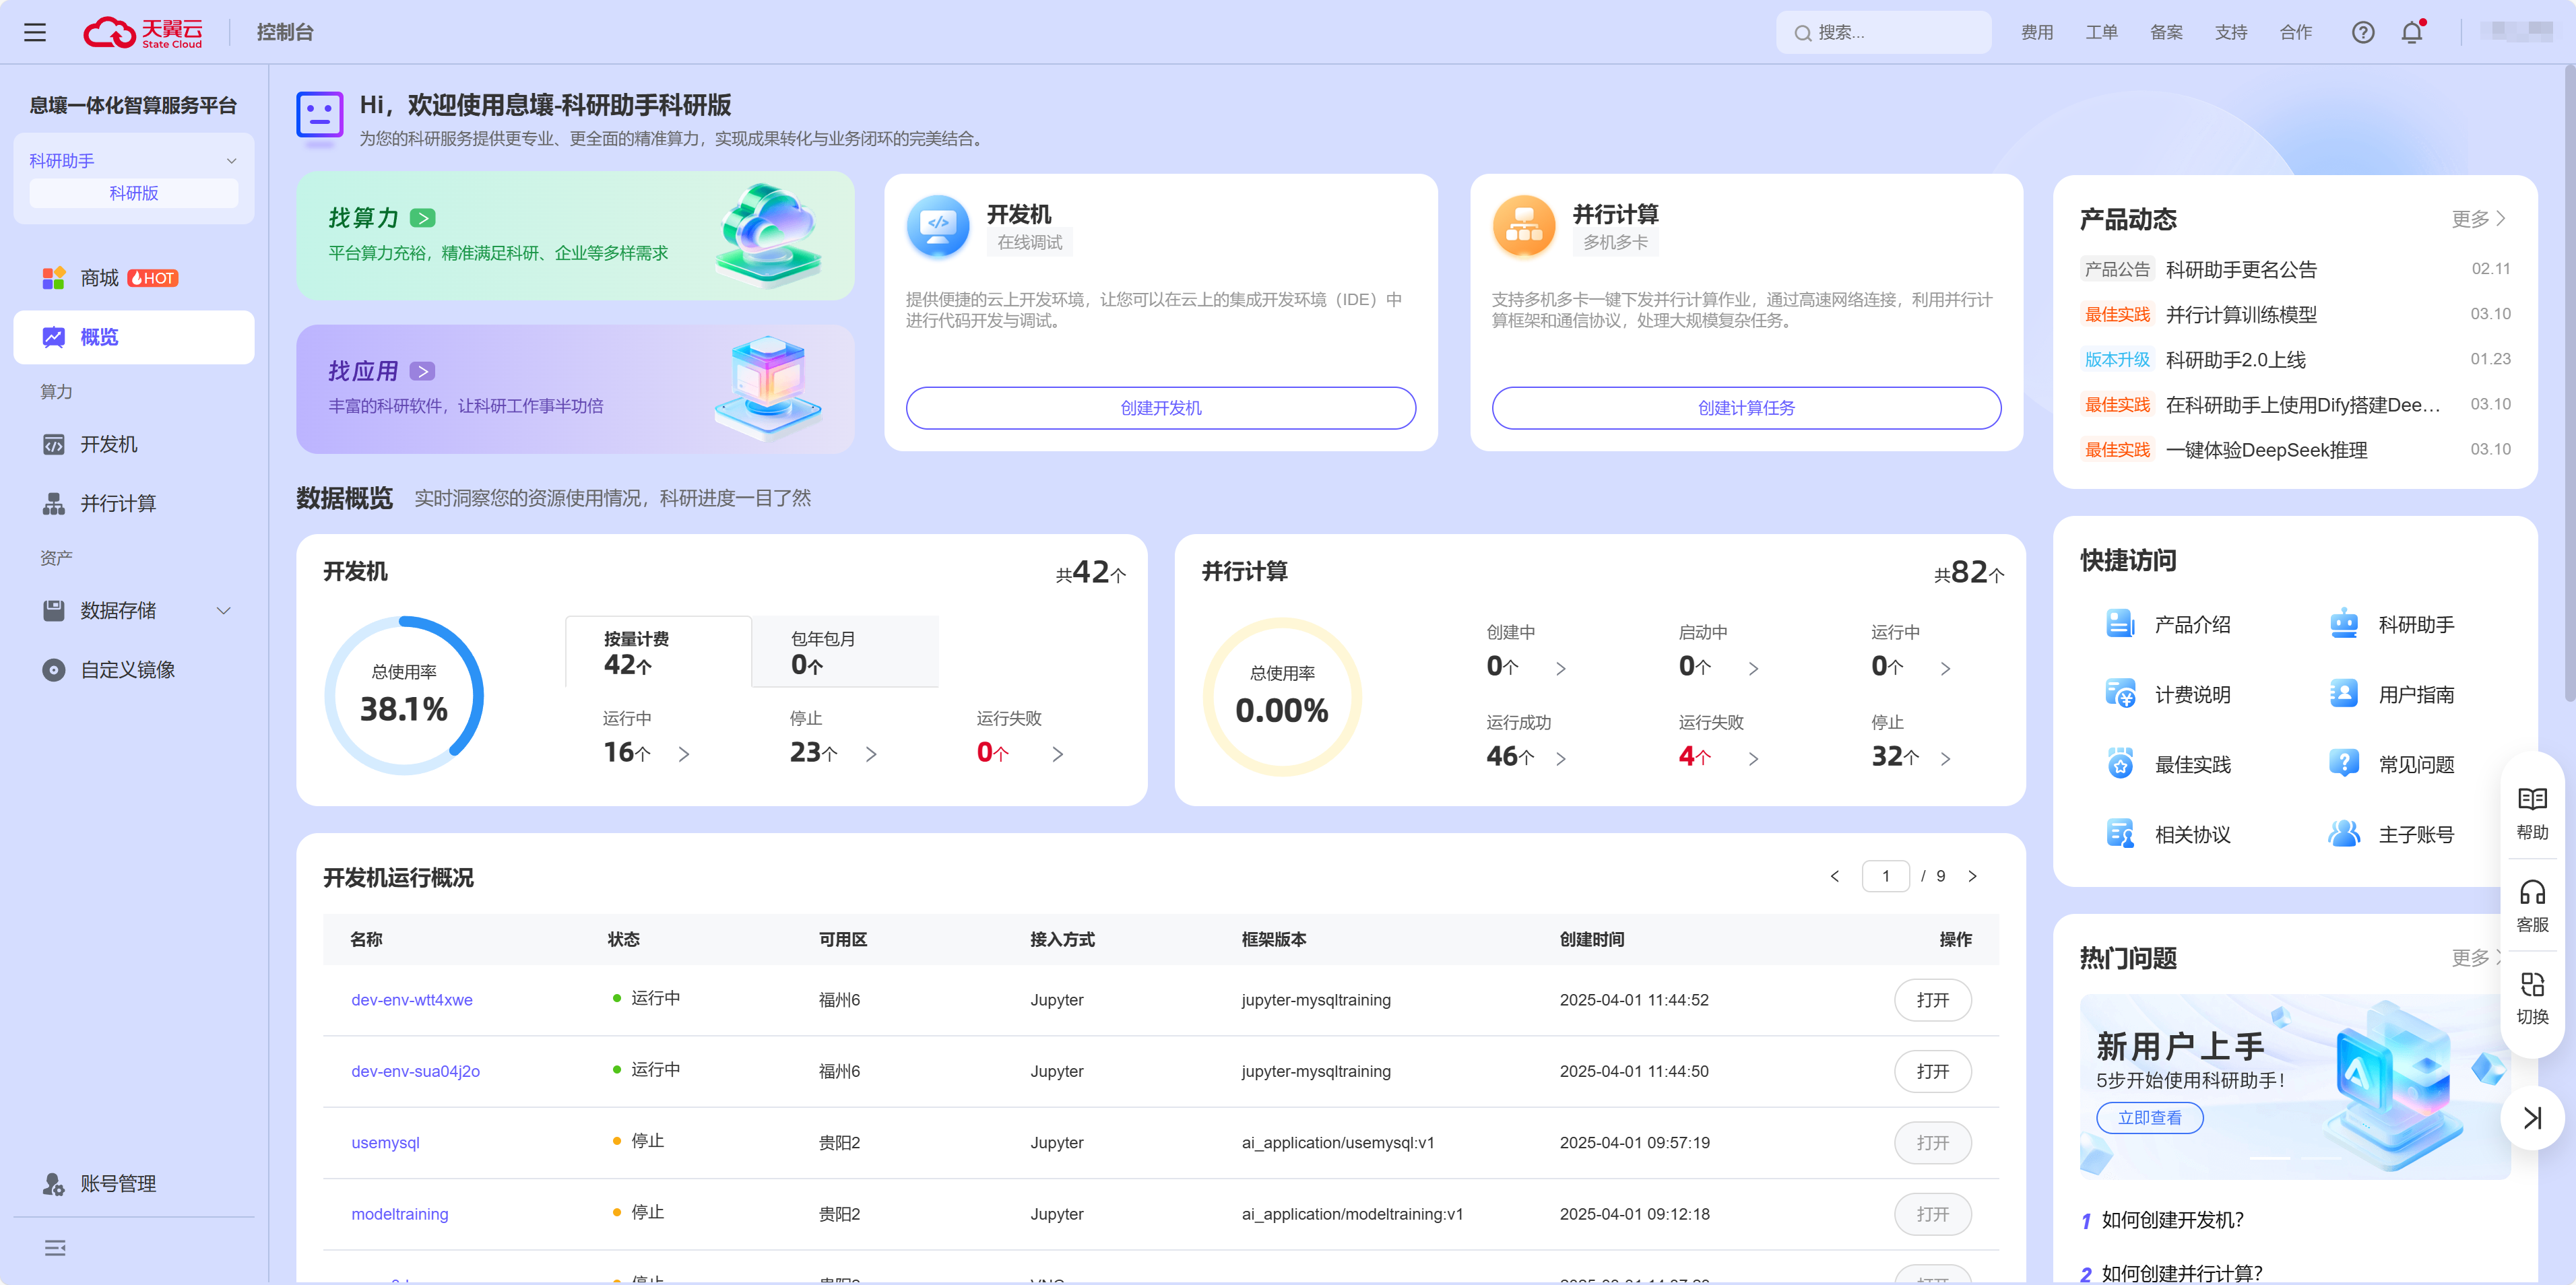Click 找算力 green arrow icon

click(x=423, y=218)
